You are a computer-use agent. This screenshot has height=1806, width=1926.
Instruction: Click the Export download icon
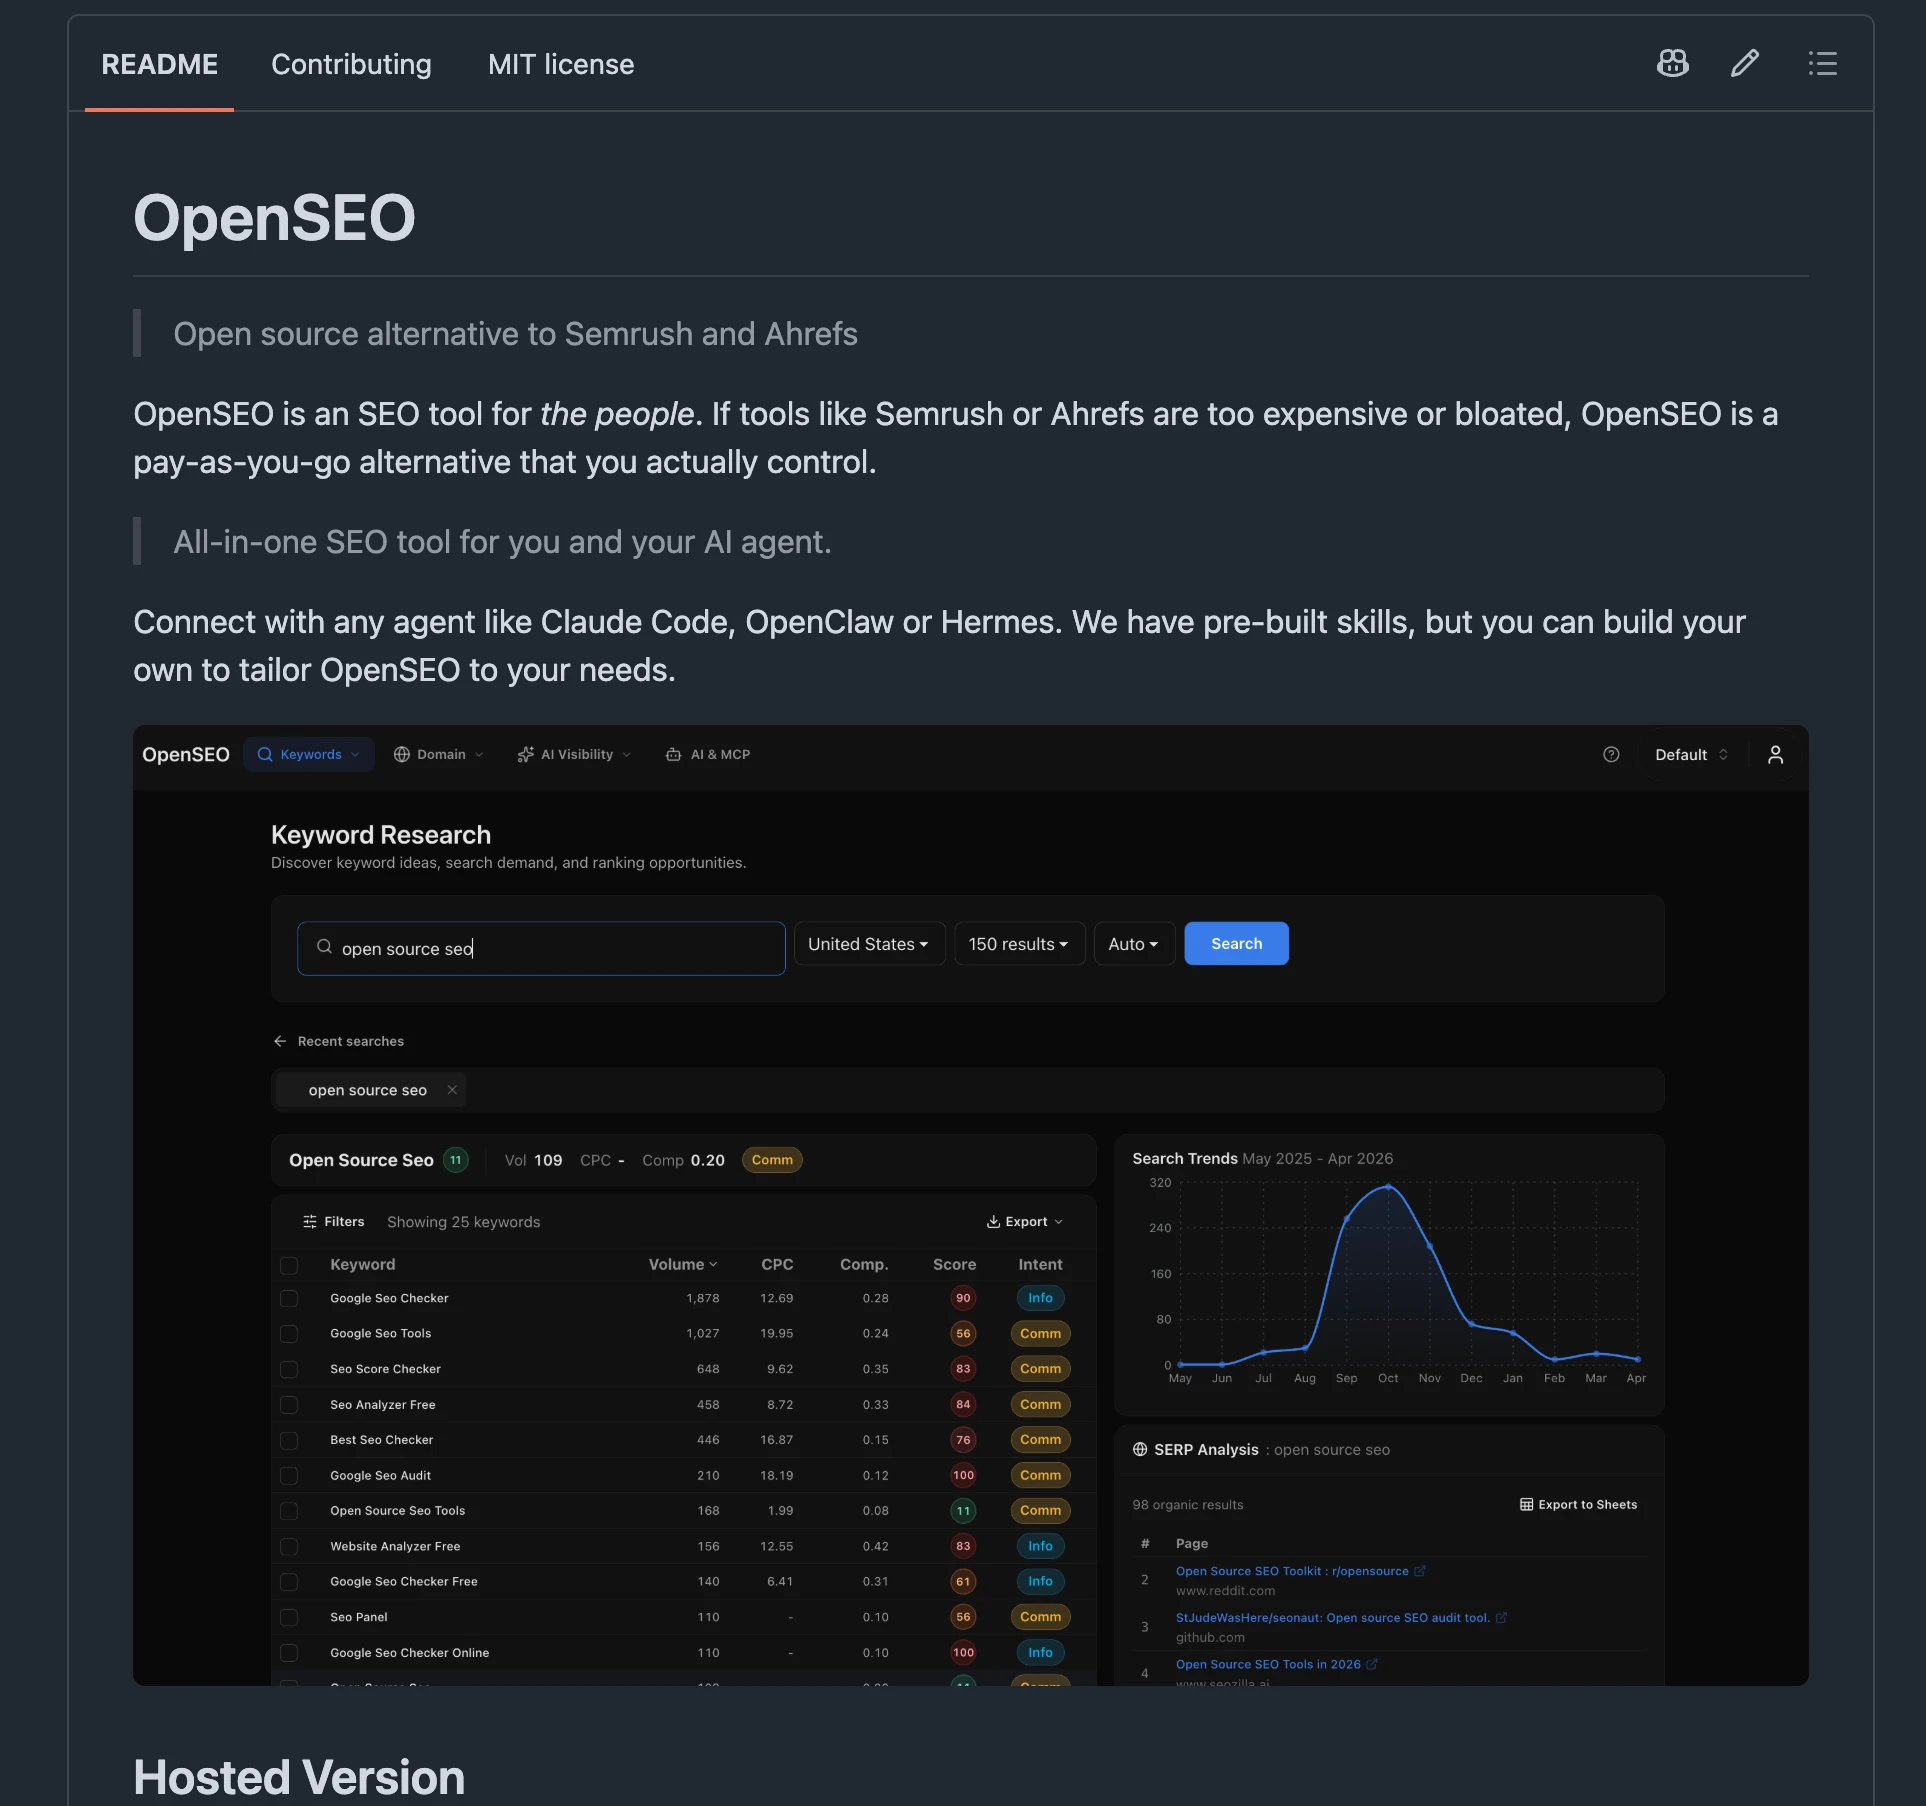click(x=993, y=1222)
